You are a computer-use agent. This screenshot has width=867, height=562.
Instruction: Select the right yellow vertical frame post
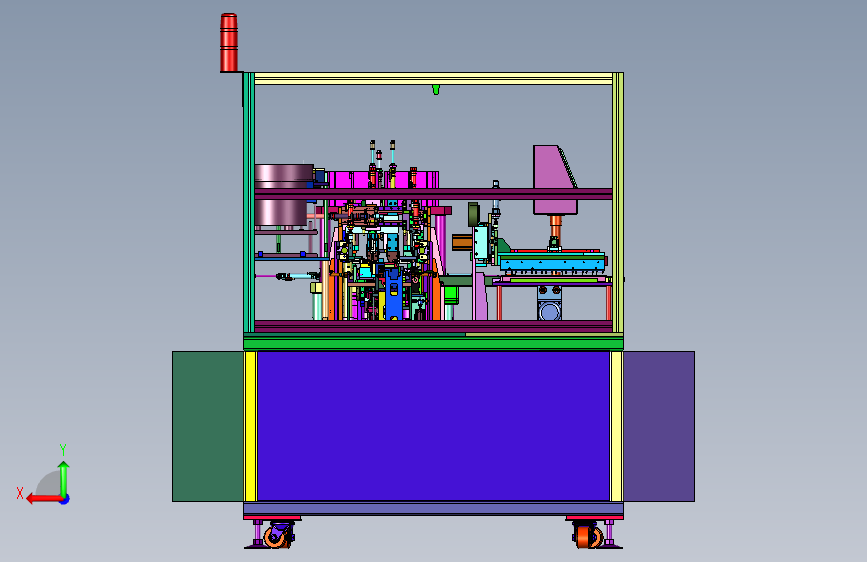coord(618,202)
